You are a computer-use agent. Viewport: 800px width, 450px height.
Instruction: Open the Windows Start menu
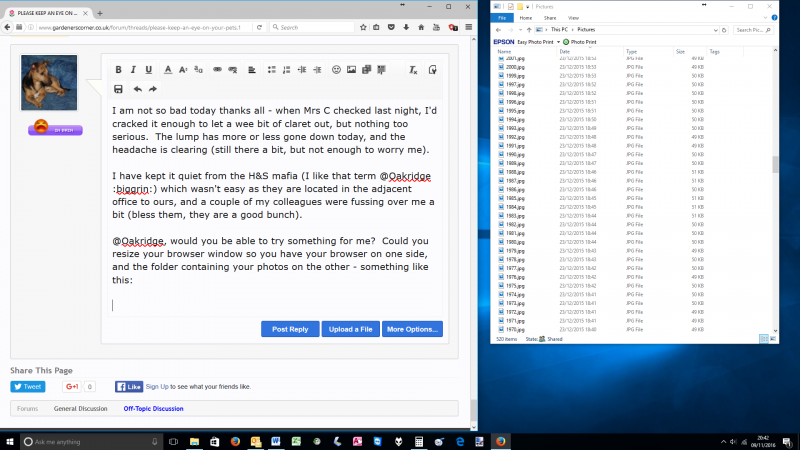pos(10,441)
